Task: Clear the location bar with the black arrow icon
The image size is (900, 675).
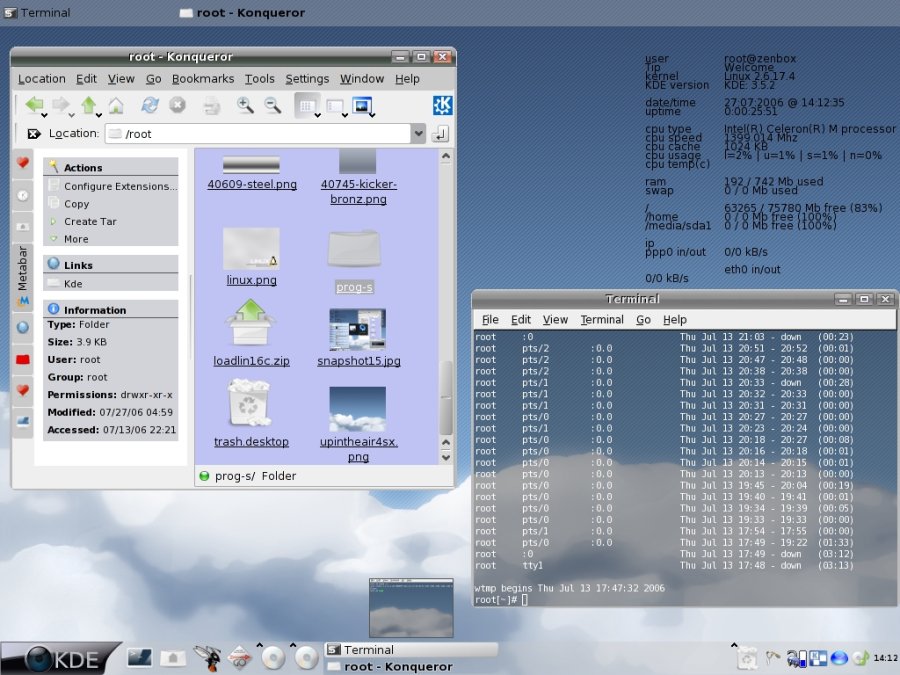Action: tap(34, 134)
